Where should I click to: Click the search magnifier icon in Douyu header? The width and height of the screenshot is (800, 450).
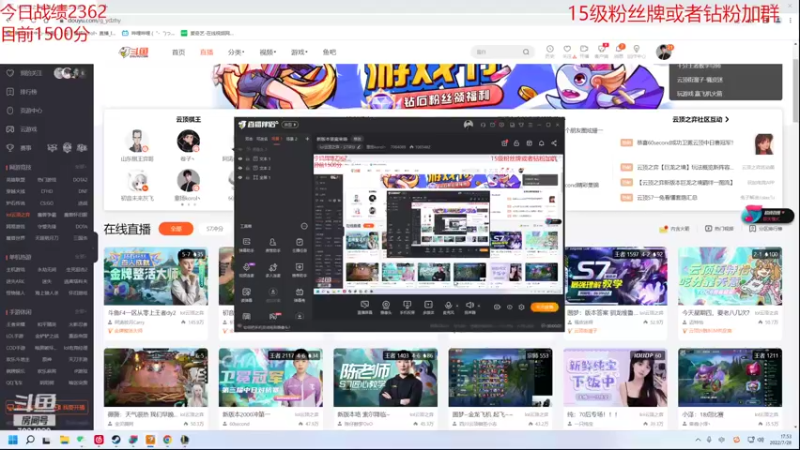pyautogui.click(x=526, y=52)
